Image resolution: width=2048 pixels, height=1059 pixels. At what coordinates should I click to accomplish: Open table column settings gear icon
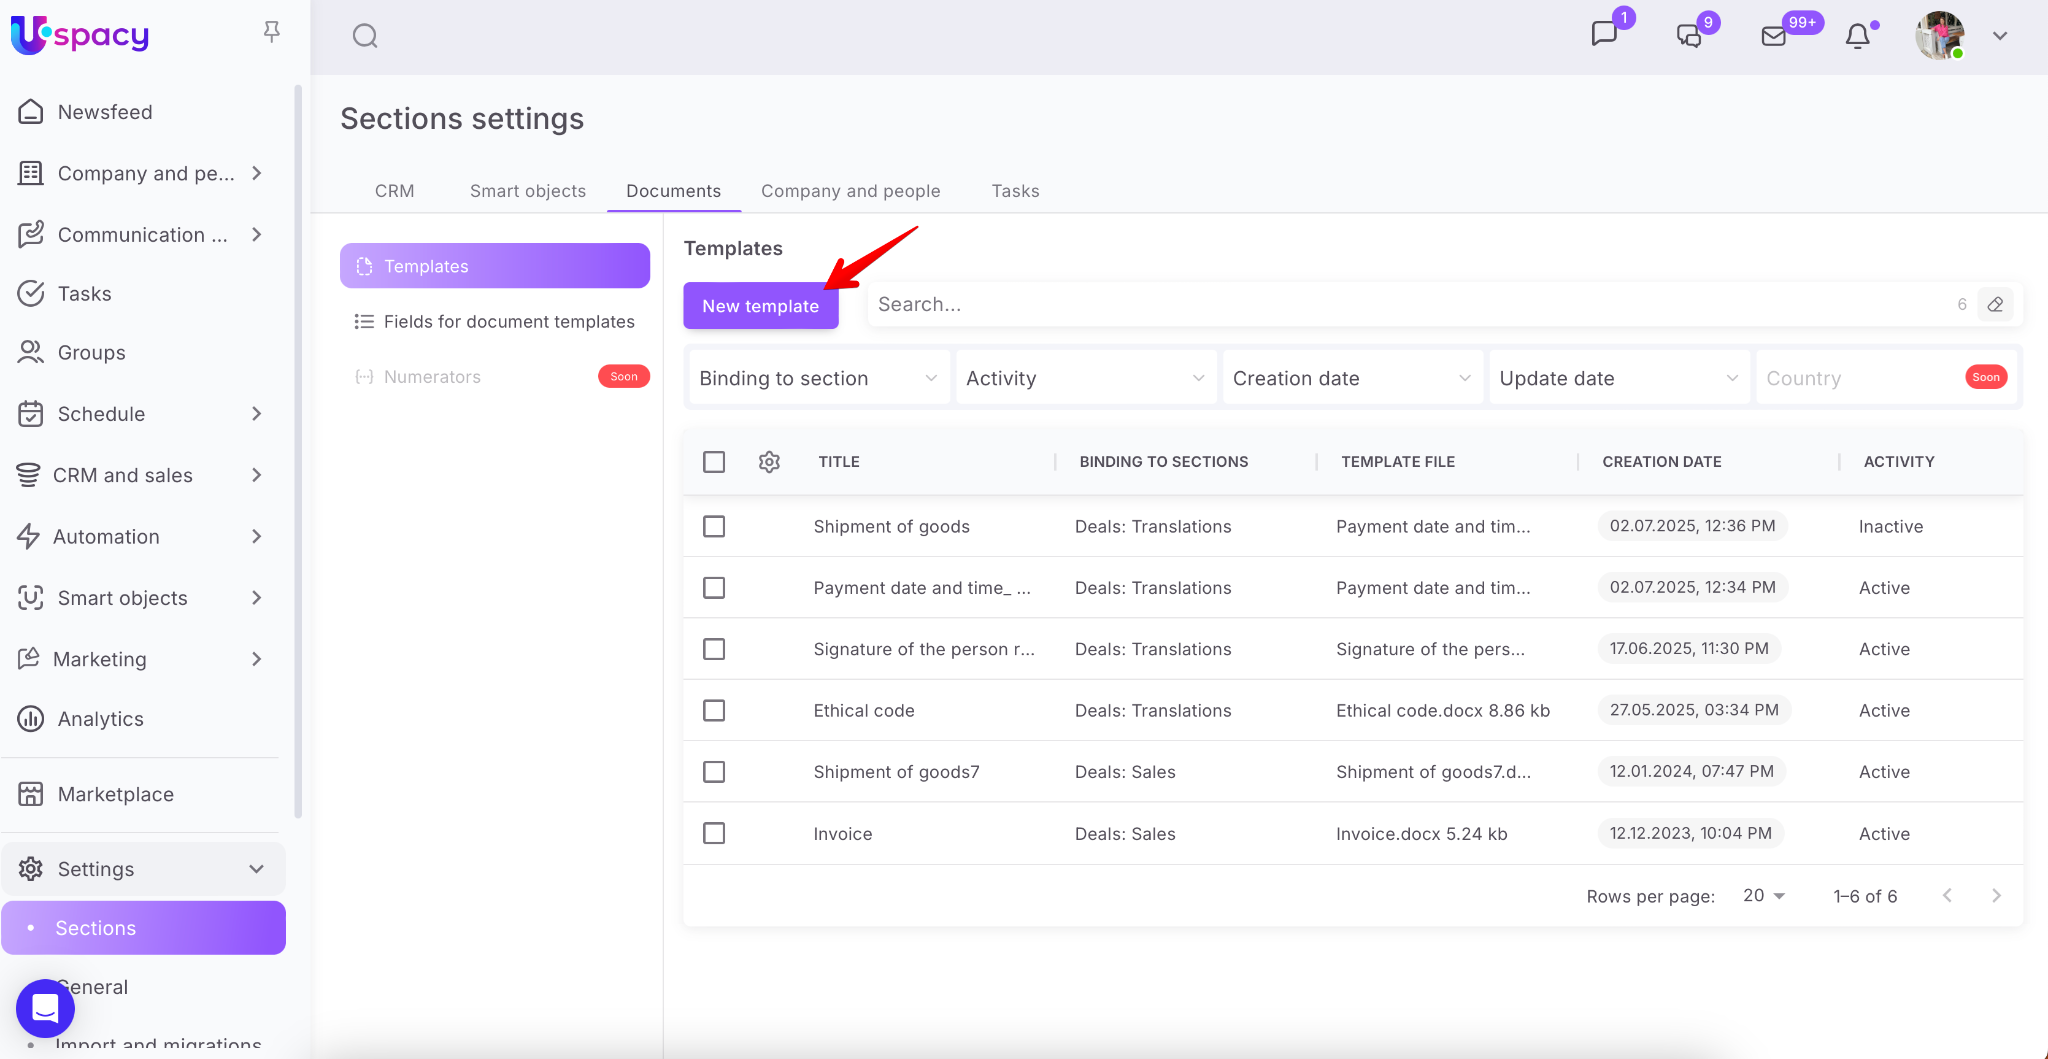(x=769, y=462)
